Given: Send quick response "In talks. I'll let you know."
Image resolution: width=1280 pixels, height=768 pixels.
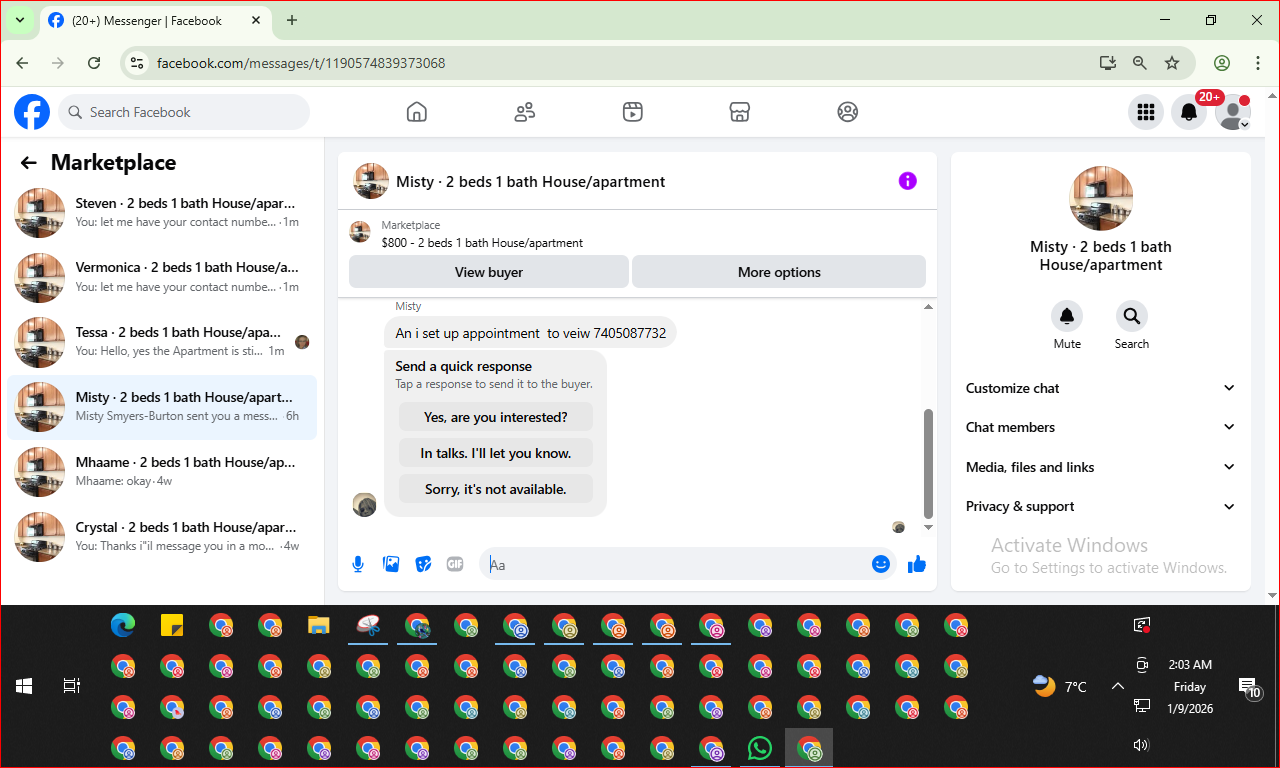Looking at the screenshot, I should click(496, 453).
